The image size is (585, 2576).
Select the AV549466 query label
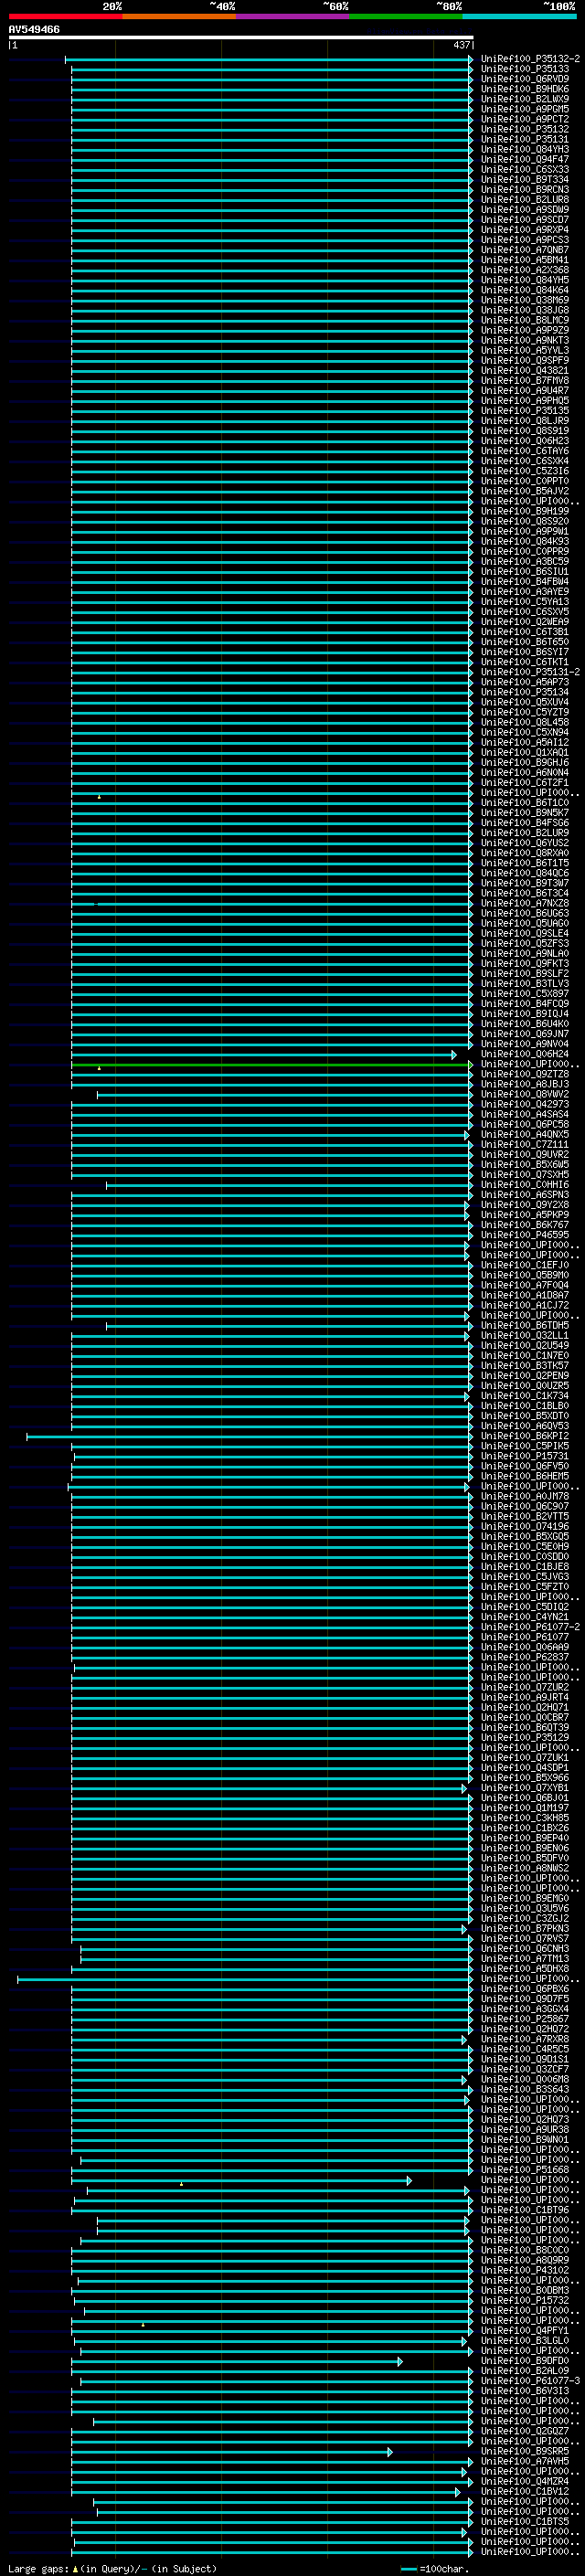(x=34, y=30)
